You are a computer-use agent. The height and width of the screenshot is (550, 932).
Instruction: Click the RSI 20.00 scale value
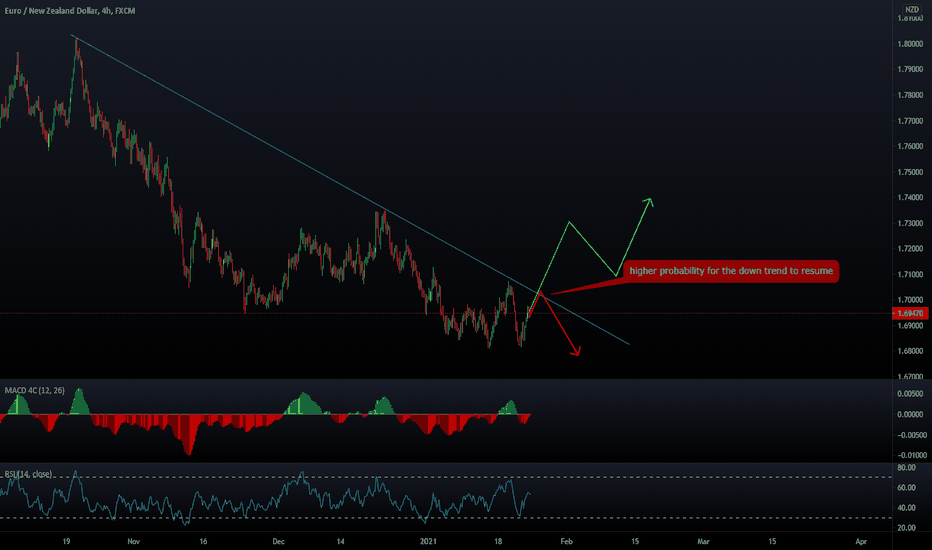[x=906, y=528]
